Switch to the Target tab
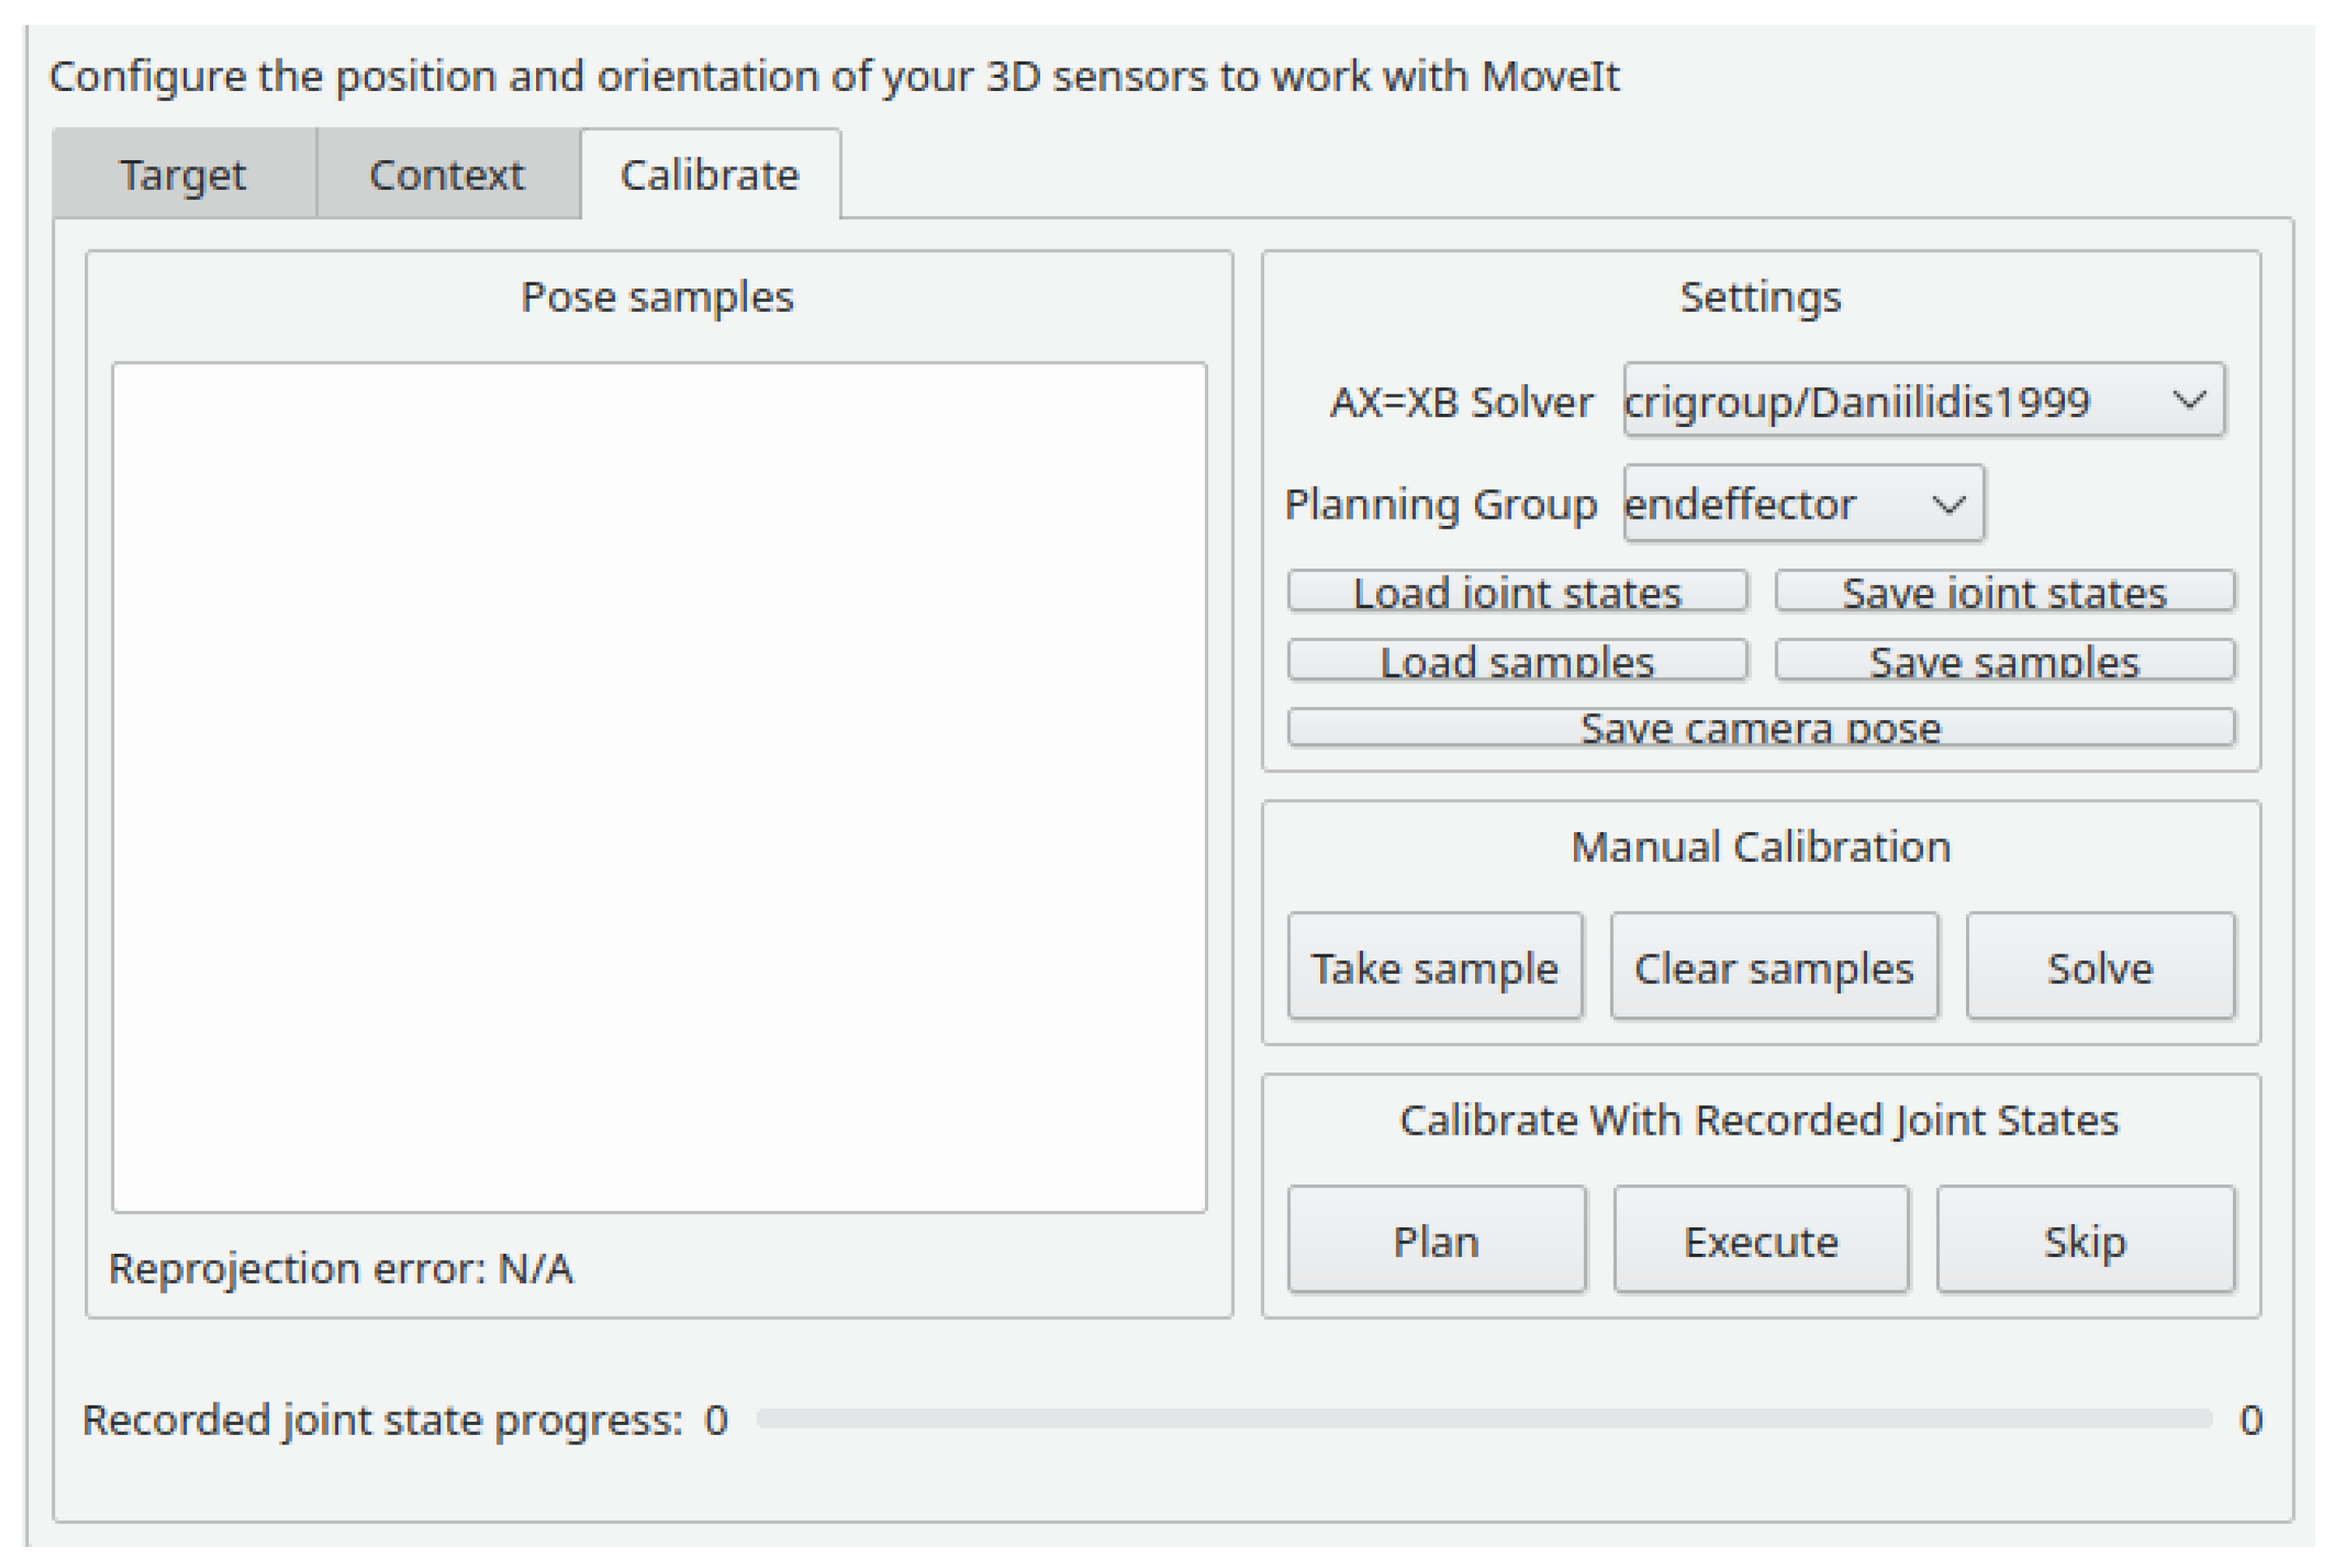Screen dimensions: 2341x1568 (183, 175)
